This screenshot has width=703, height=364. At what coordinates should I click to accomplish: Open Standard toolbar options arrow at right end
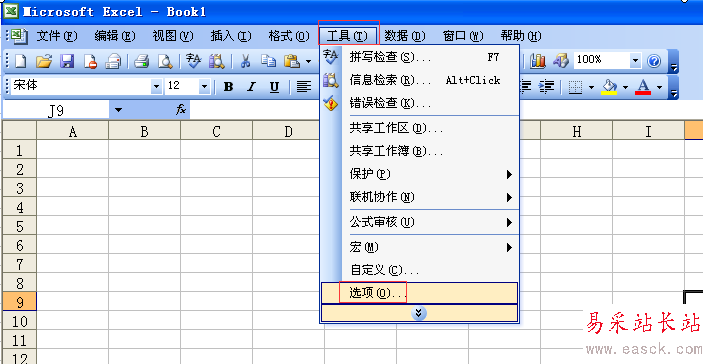673,61
